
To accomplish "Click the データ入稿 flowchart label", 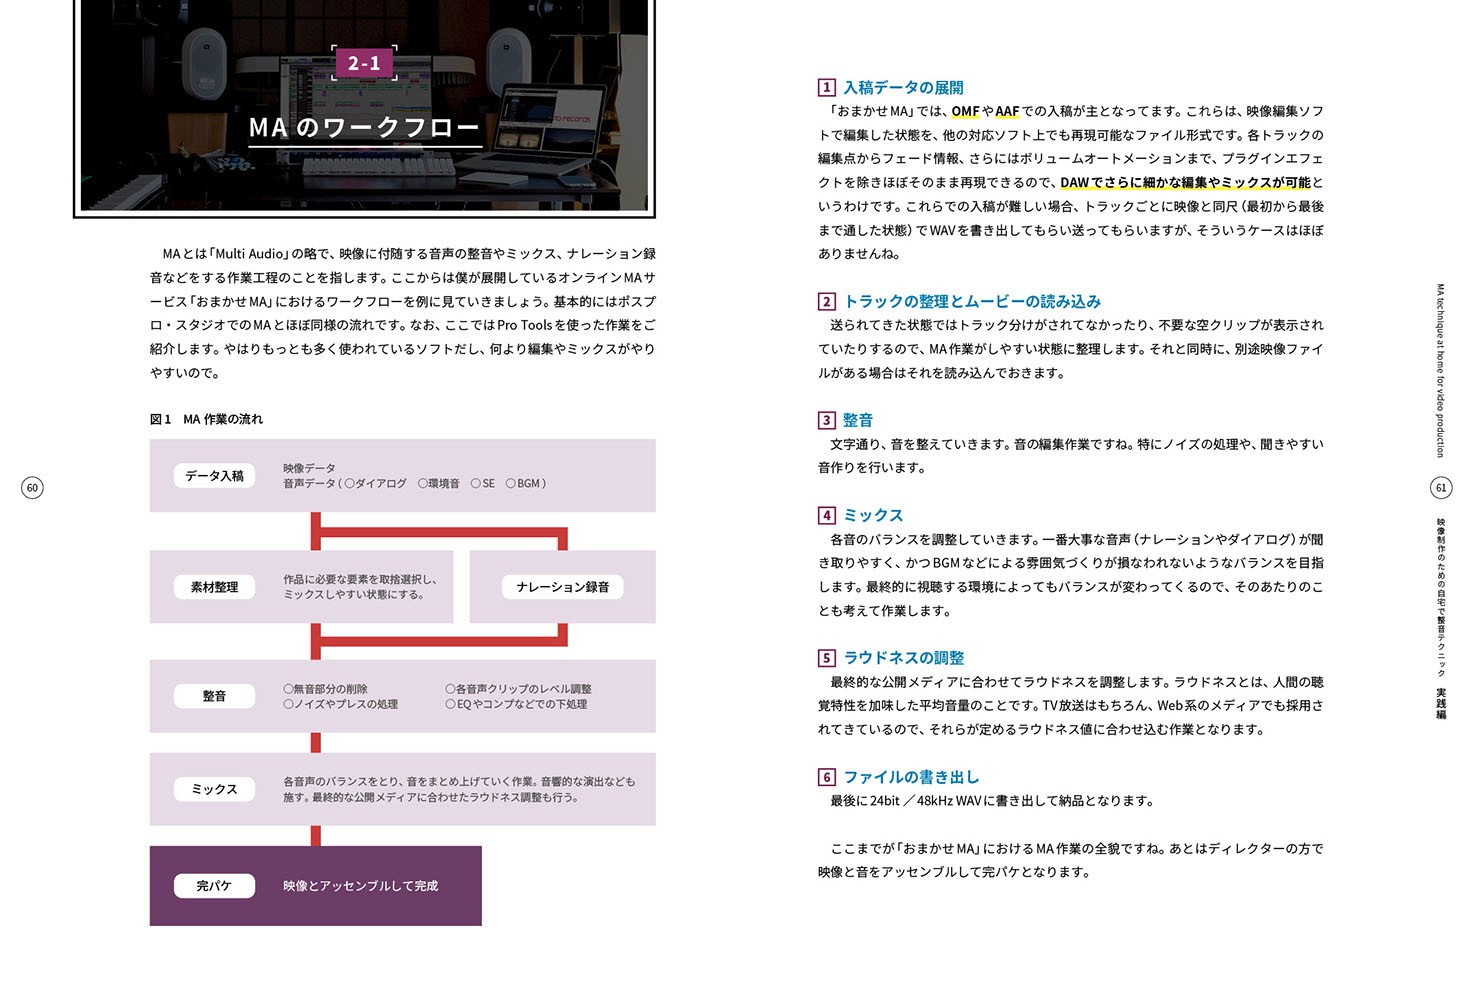I will (x=214, y=476).
